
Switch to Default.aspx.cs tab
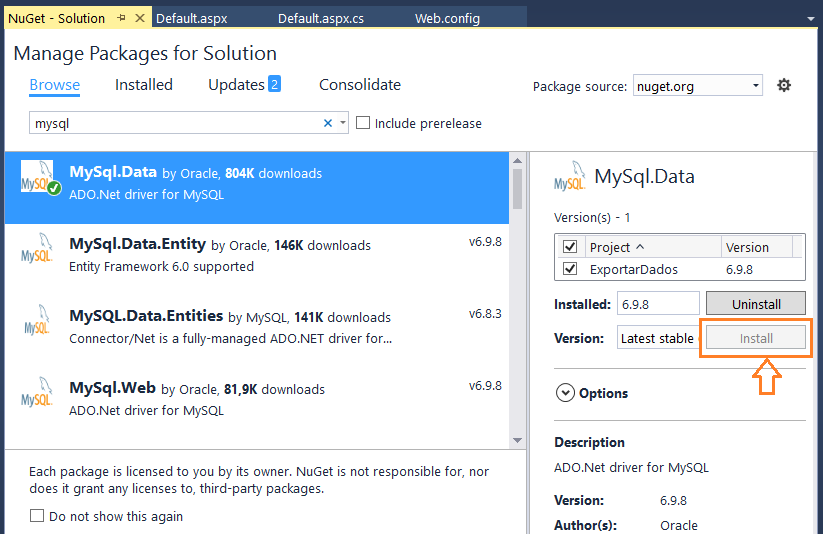click(x=321, y=18)
